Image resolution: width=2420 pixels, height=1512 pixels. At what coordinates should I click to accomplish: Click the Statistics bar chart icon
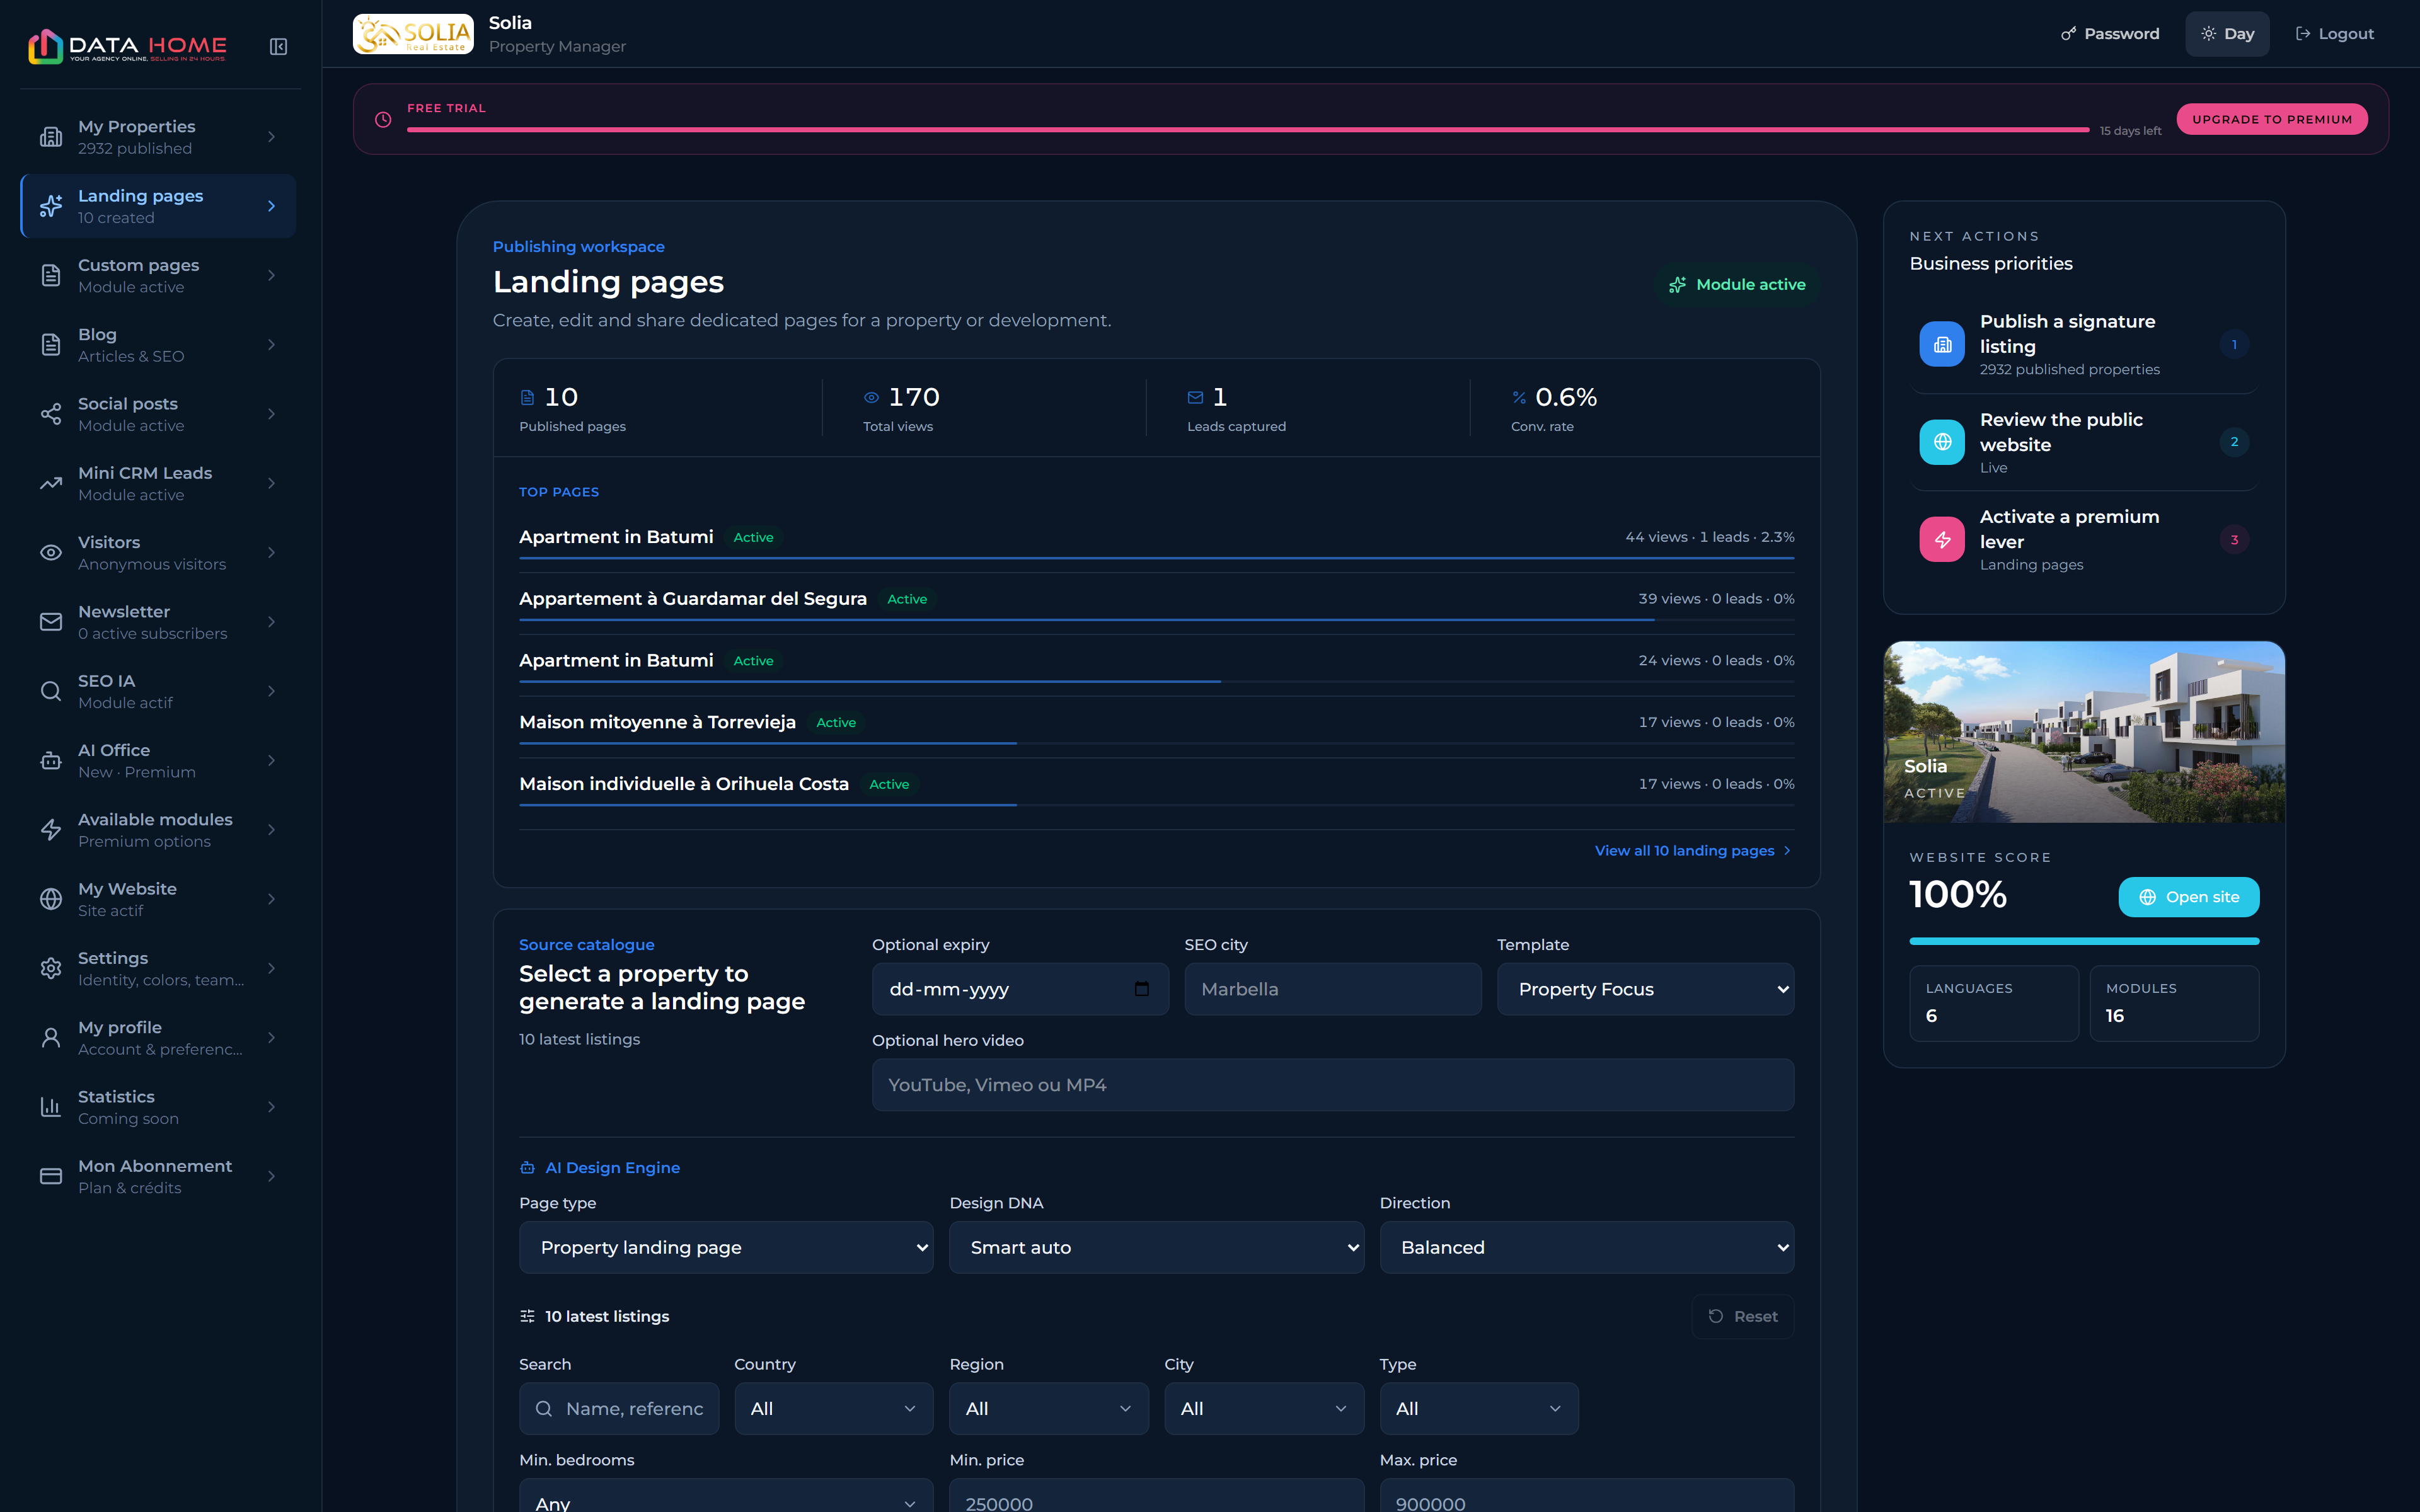pos(51,1107)
